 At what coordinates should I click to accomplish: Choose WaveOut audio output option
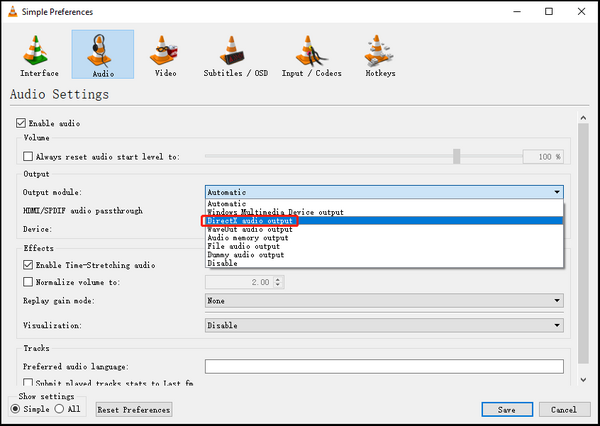[x=250, y=229]
